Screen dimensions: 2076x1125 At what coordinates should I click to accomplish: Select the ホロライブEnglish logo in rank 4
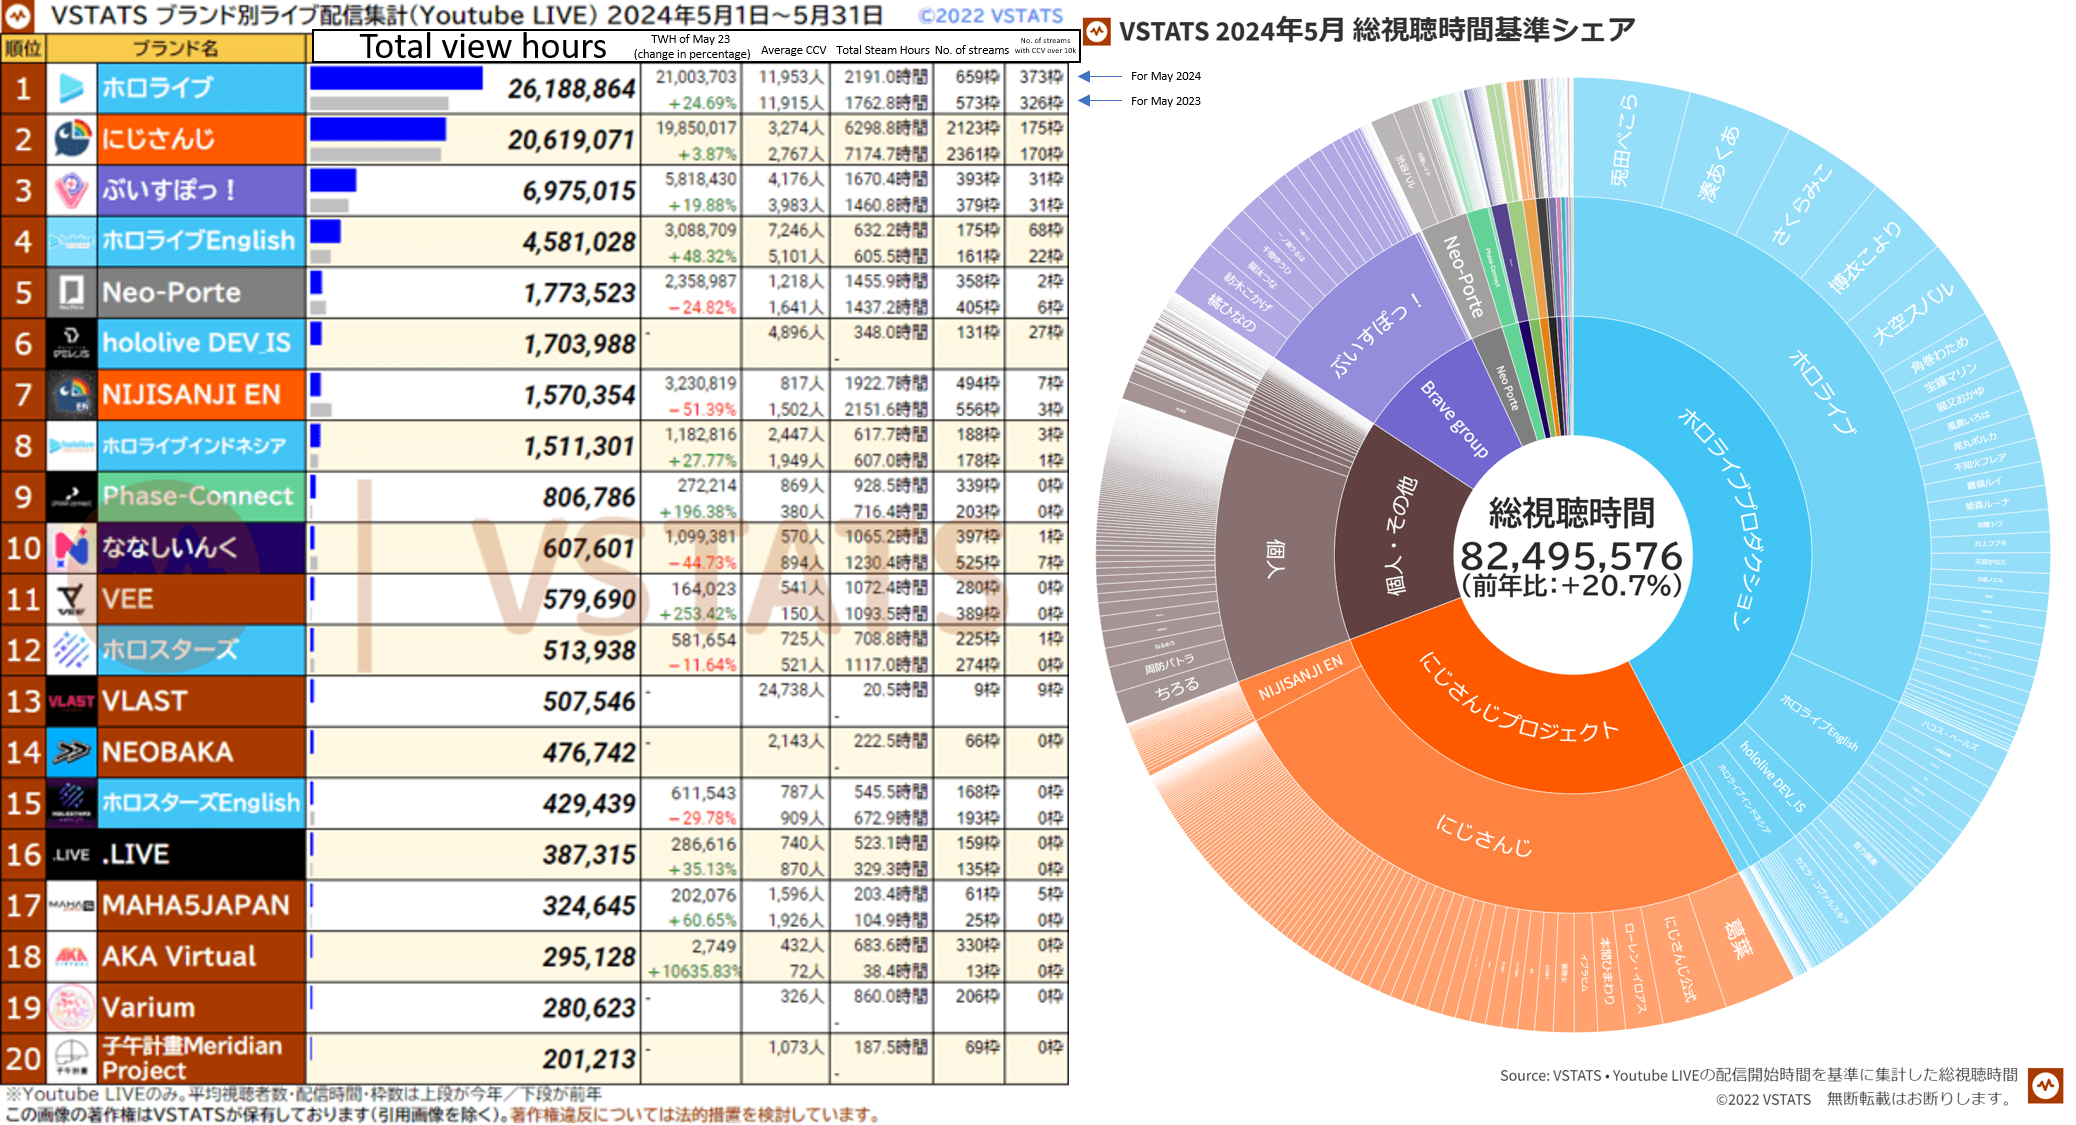[x=71, y=241]
